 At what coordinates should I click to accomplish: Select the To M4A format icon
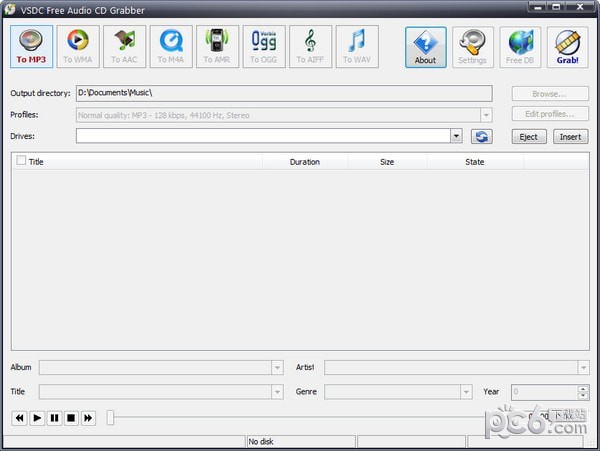pyautogui.click(x=171, y=47)
